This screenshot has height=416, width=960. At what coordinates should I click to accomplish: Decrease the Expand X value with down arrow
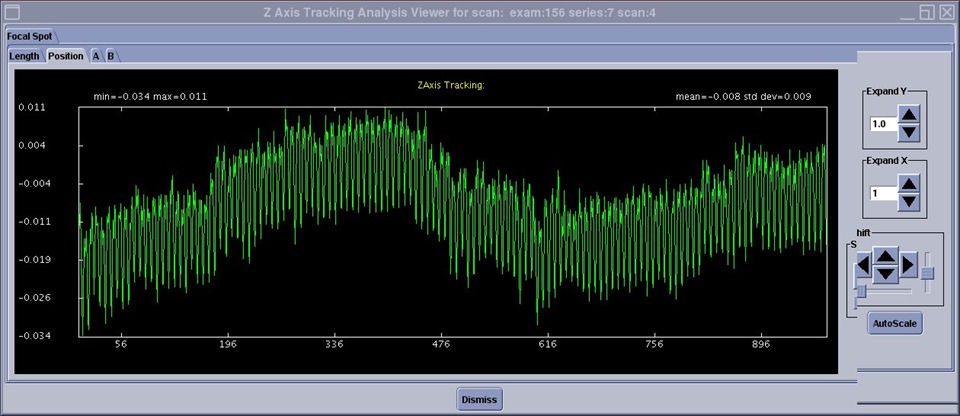908,201
